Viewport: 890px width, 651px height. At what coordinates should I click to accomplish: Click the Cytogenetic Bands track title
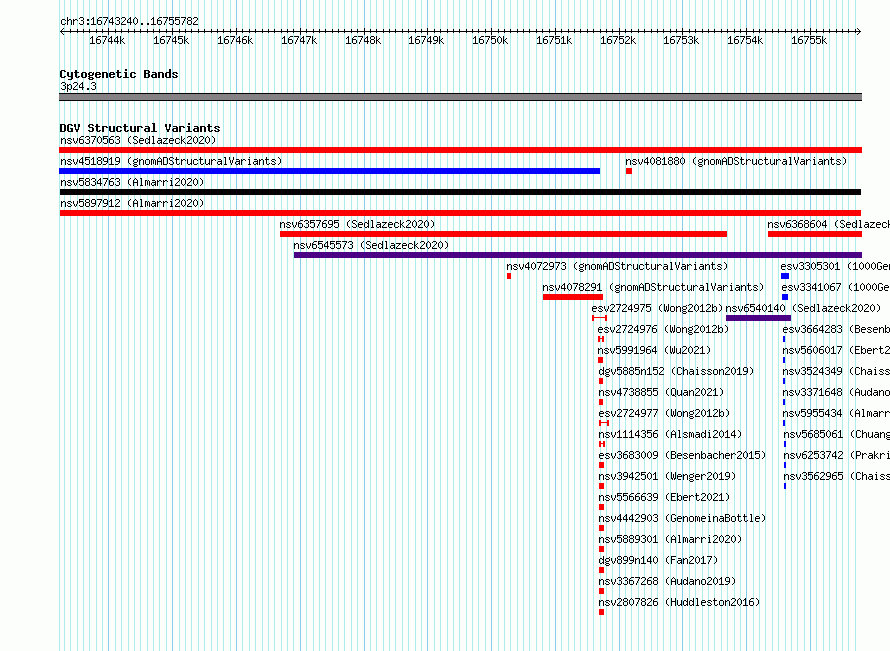pos(119,74)
